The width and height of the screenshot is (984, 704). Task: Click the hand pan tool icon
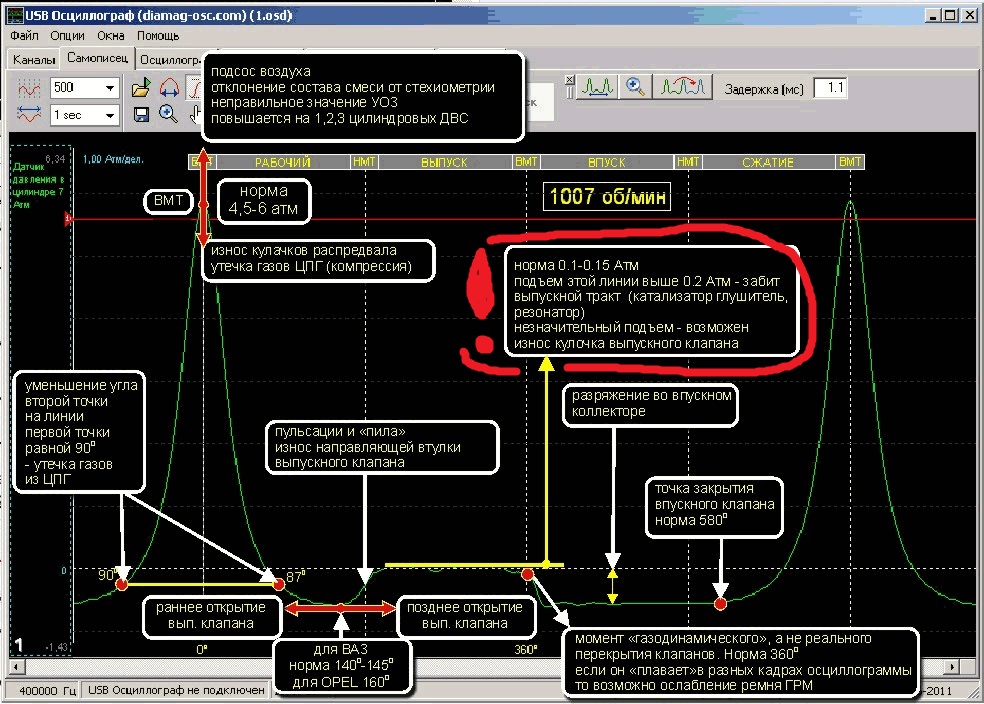point(195,113)
